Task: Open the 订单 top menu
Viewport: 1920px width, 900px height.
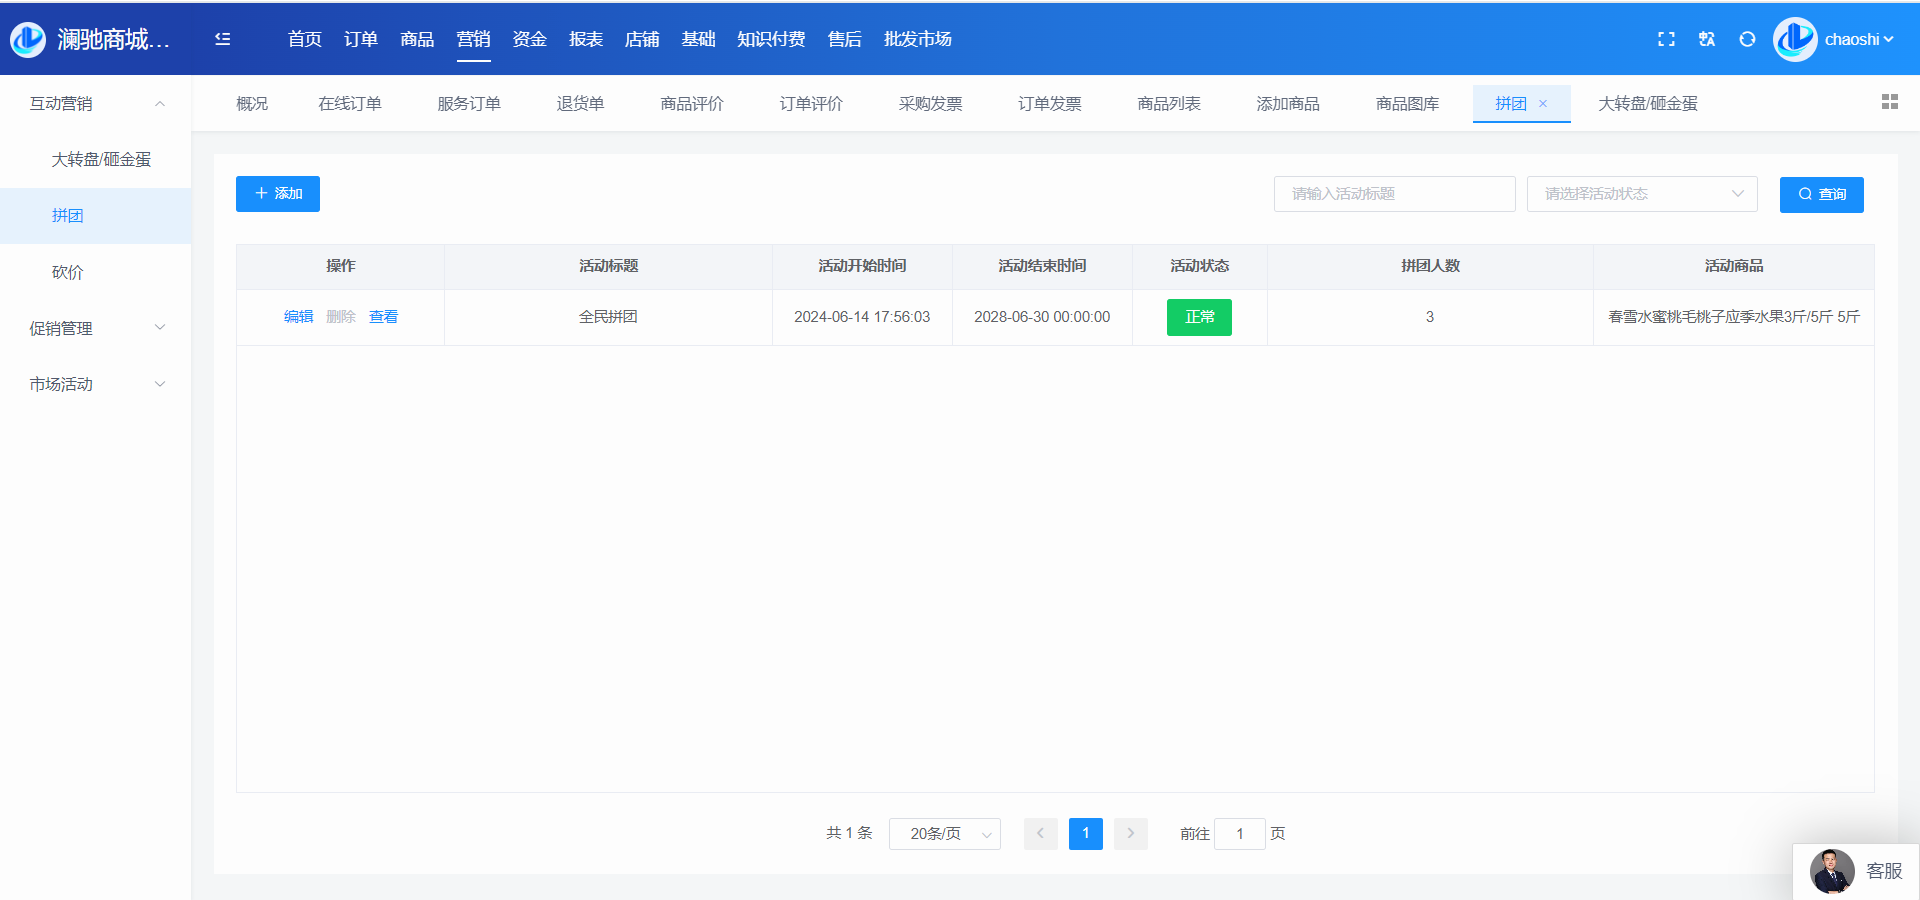Action: coord(360,39)
